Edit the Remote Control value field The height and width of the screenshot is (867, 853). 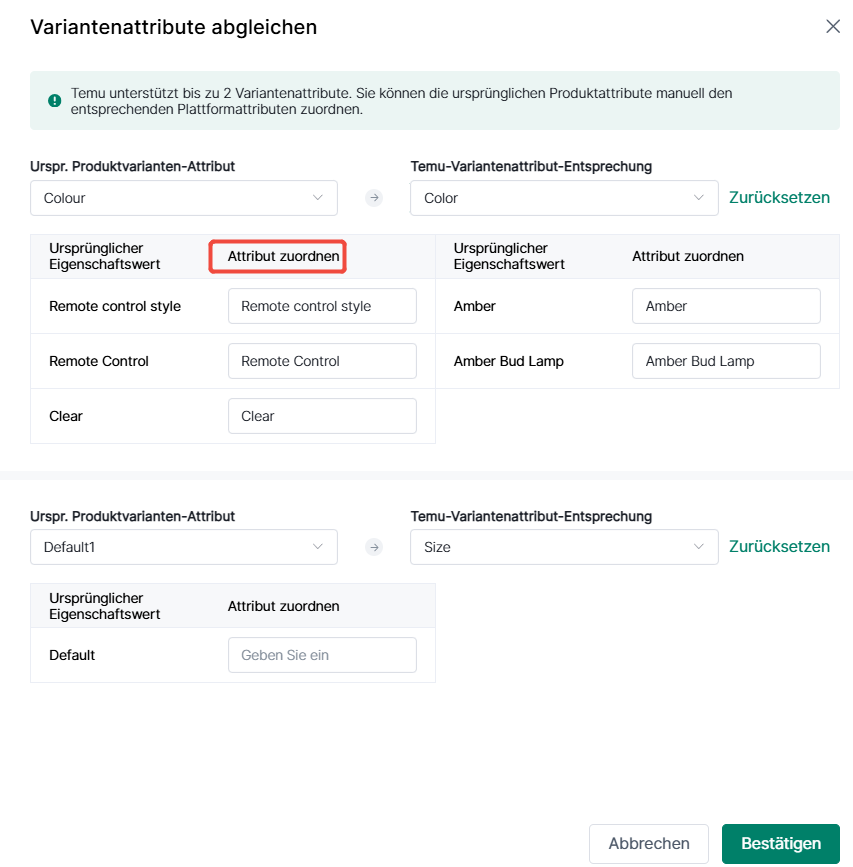tap(322, 361)
